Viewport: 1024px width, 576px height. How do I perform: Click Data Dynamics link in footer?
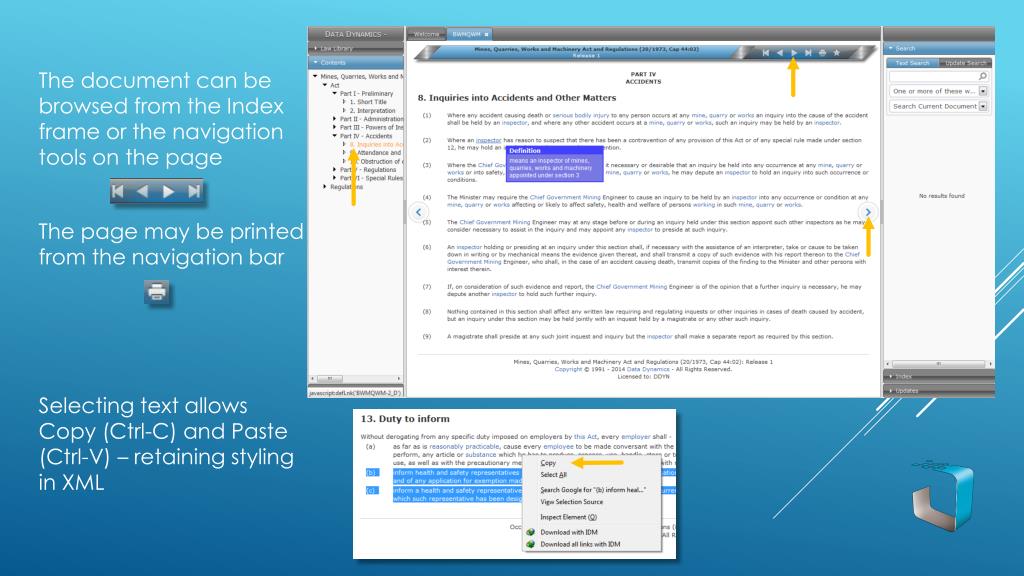[648, 369]
